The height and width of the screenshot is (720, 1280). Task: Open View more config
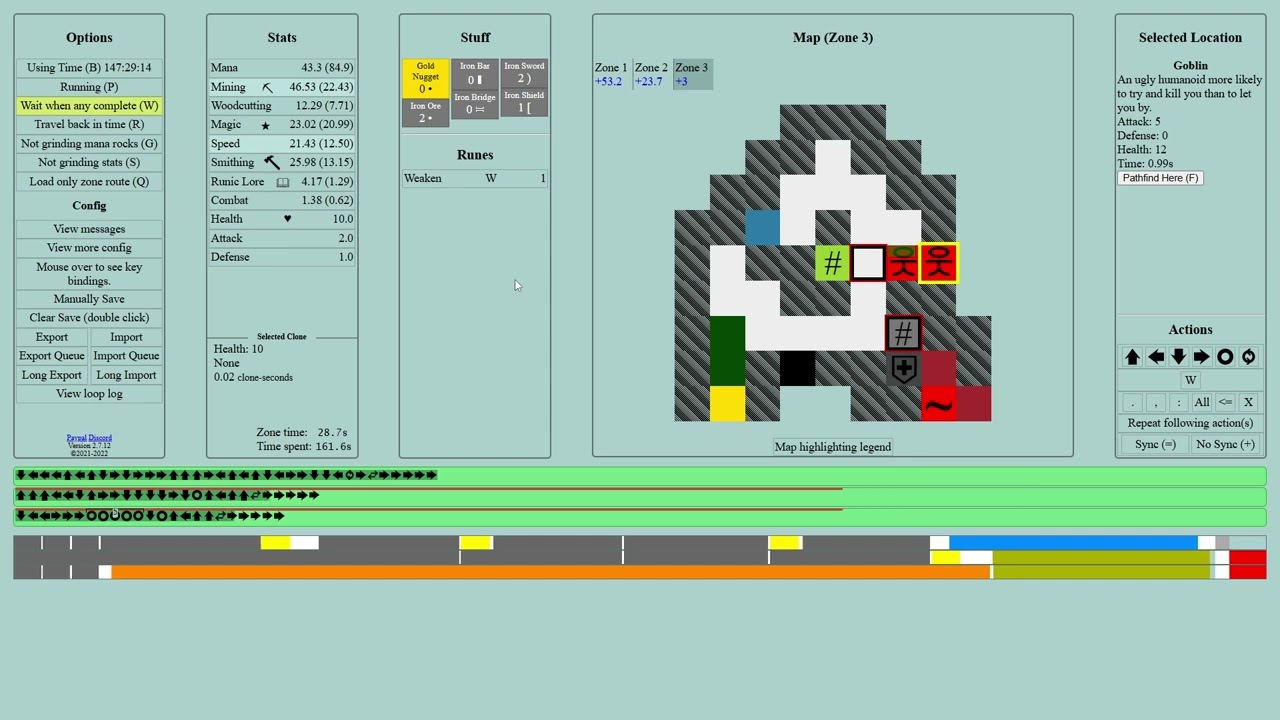[x=89, y=248]
